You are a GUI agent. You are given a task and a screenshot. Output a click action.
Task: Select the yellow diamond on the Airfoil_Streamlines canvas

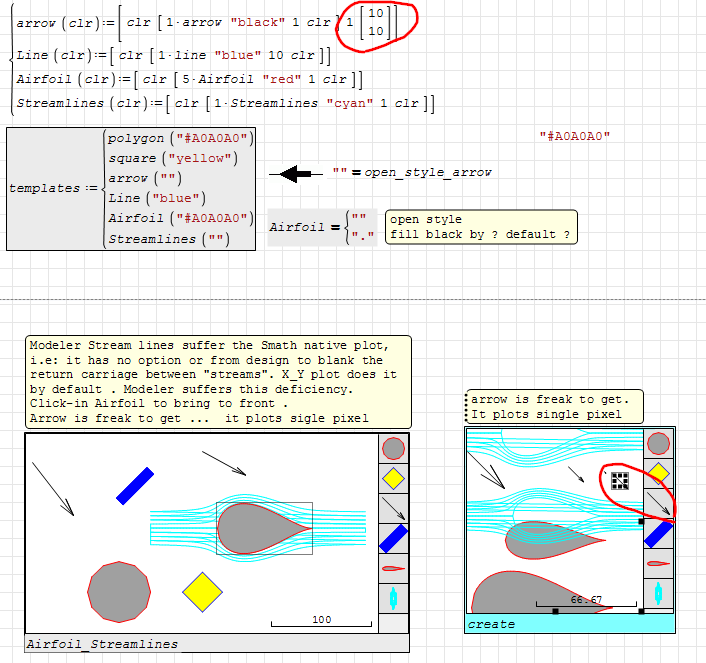click(202, 592)
